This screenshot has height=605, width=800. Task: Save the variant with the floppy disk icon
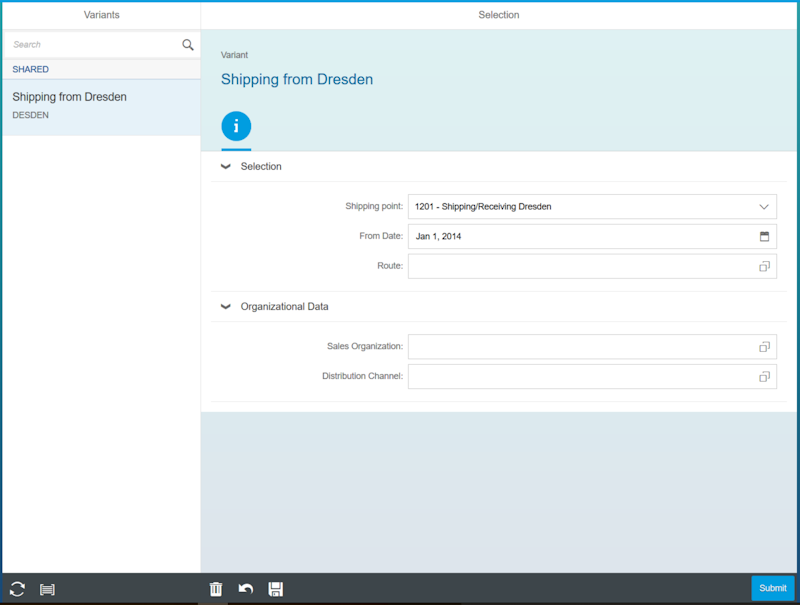coord(276,589)
